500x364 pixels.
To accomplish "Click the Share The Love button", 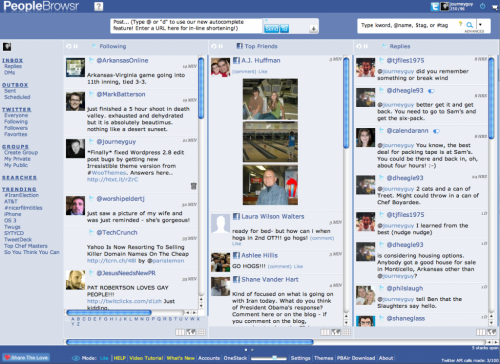I will pos(26,358).
